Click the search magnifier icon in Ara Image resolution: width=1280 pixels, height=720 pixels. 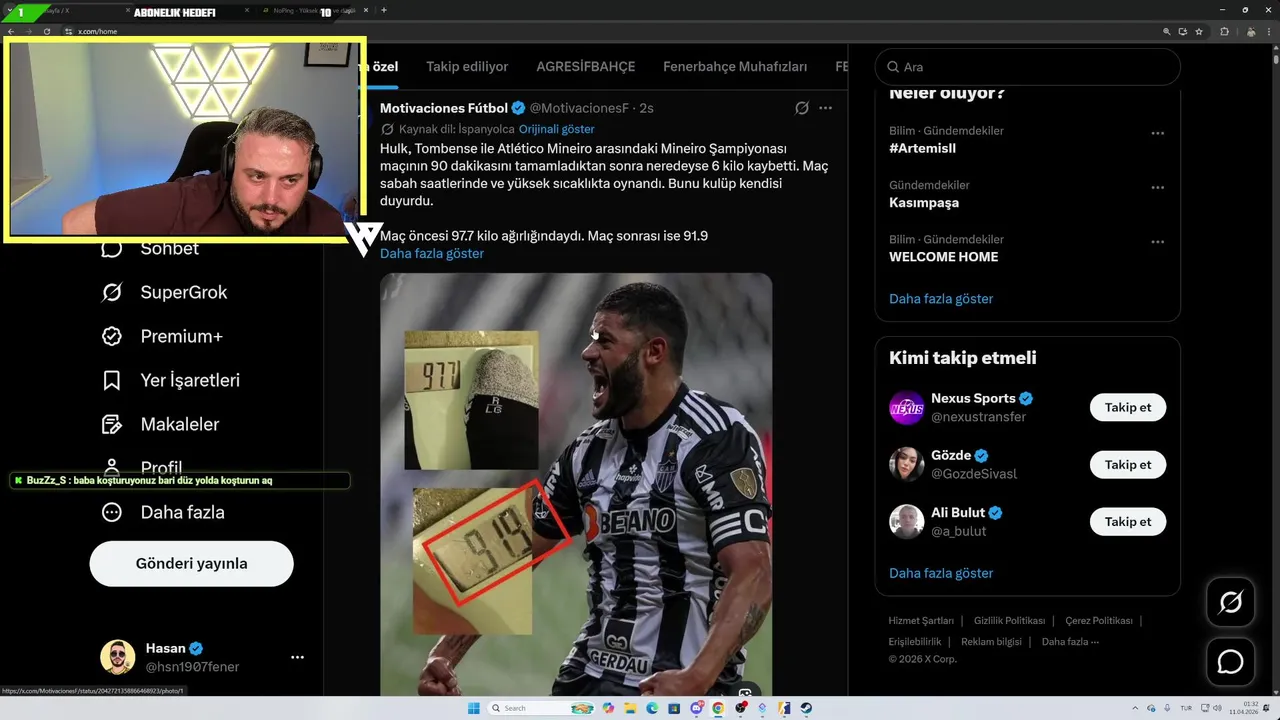[x=893, y=67]
